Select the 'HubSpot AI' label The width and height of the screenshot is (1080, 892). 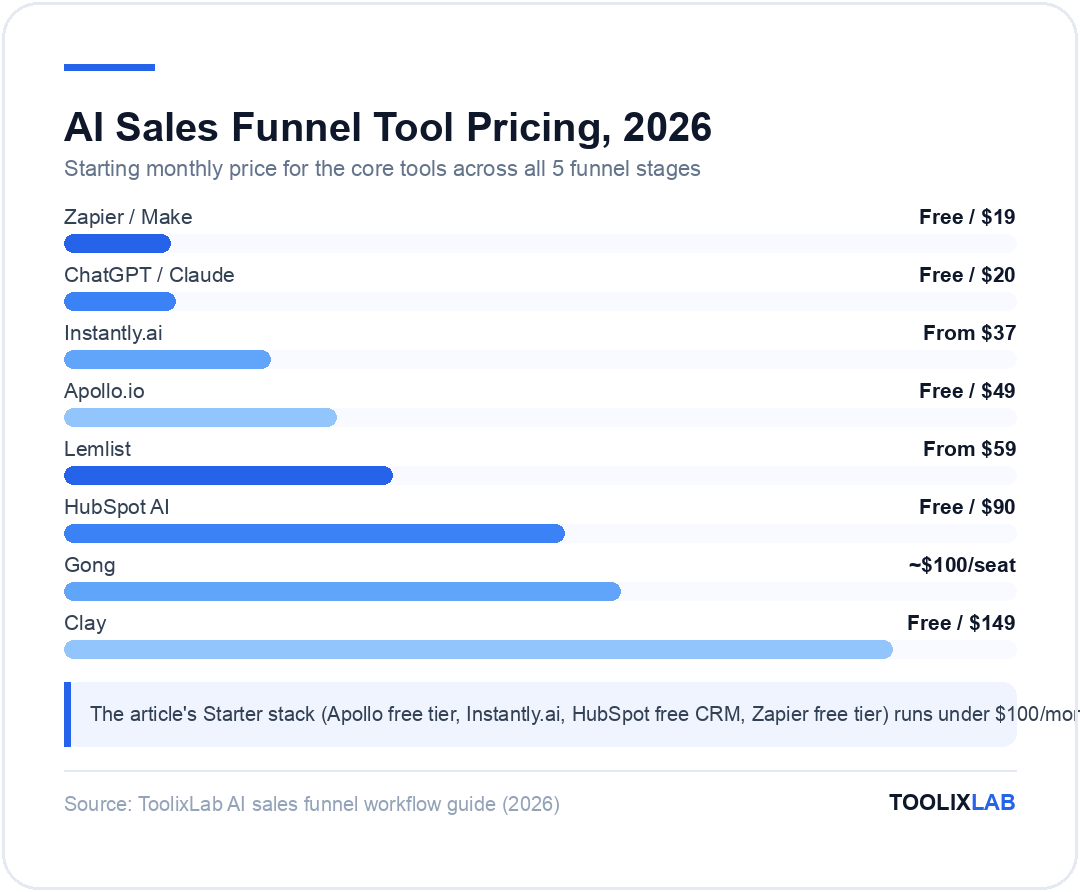tap(116, 507)
